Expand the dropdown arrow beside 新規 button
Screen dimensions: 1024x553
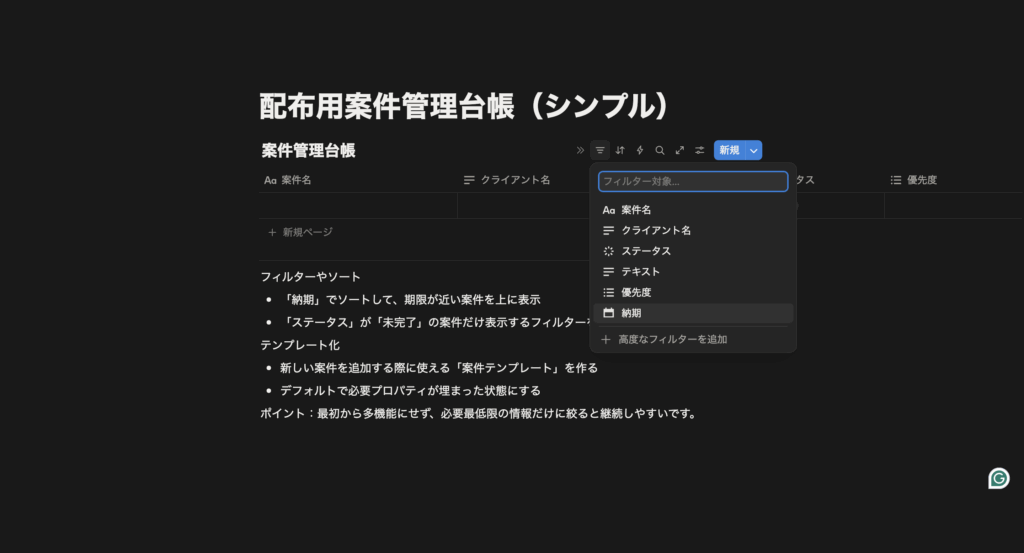click(x=754, y=150)
